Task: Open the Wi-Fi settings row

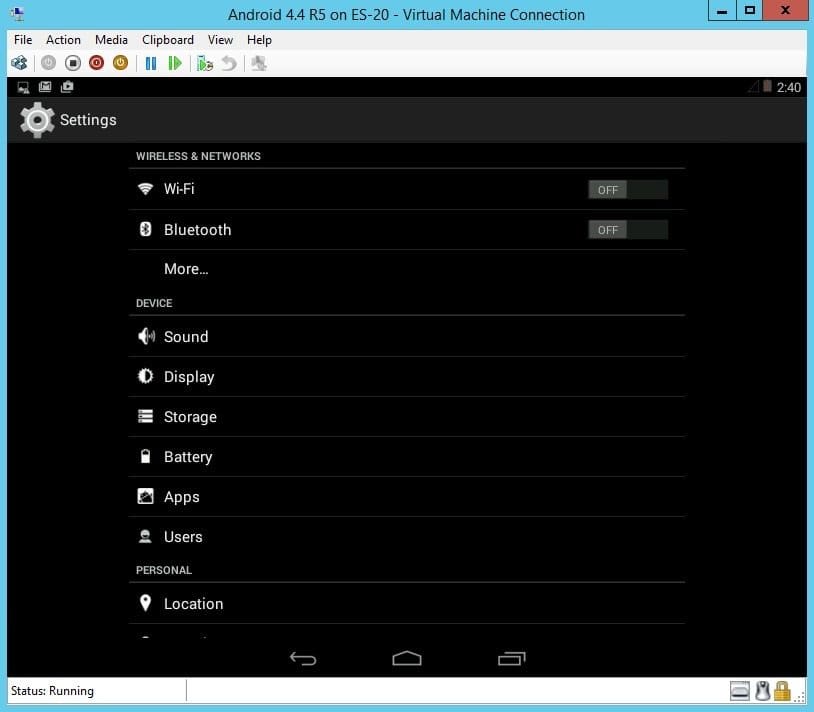Action: tap(406, 189)
